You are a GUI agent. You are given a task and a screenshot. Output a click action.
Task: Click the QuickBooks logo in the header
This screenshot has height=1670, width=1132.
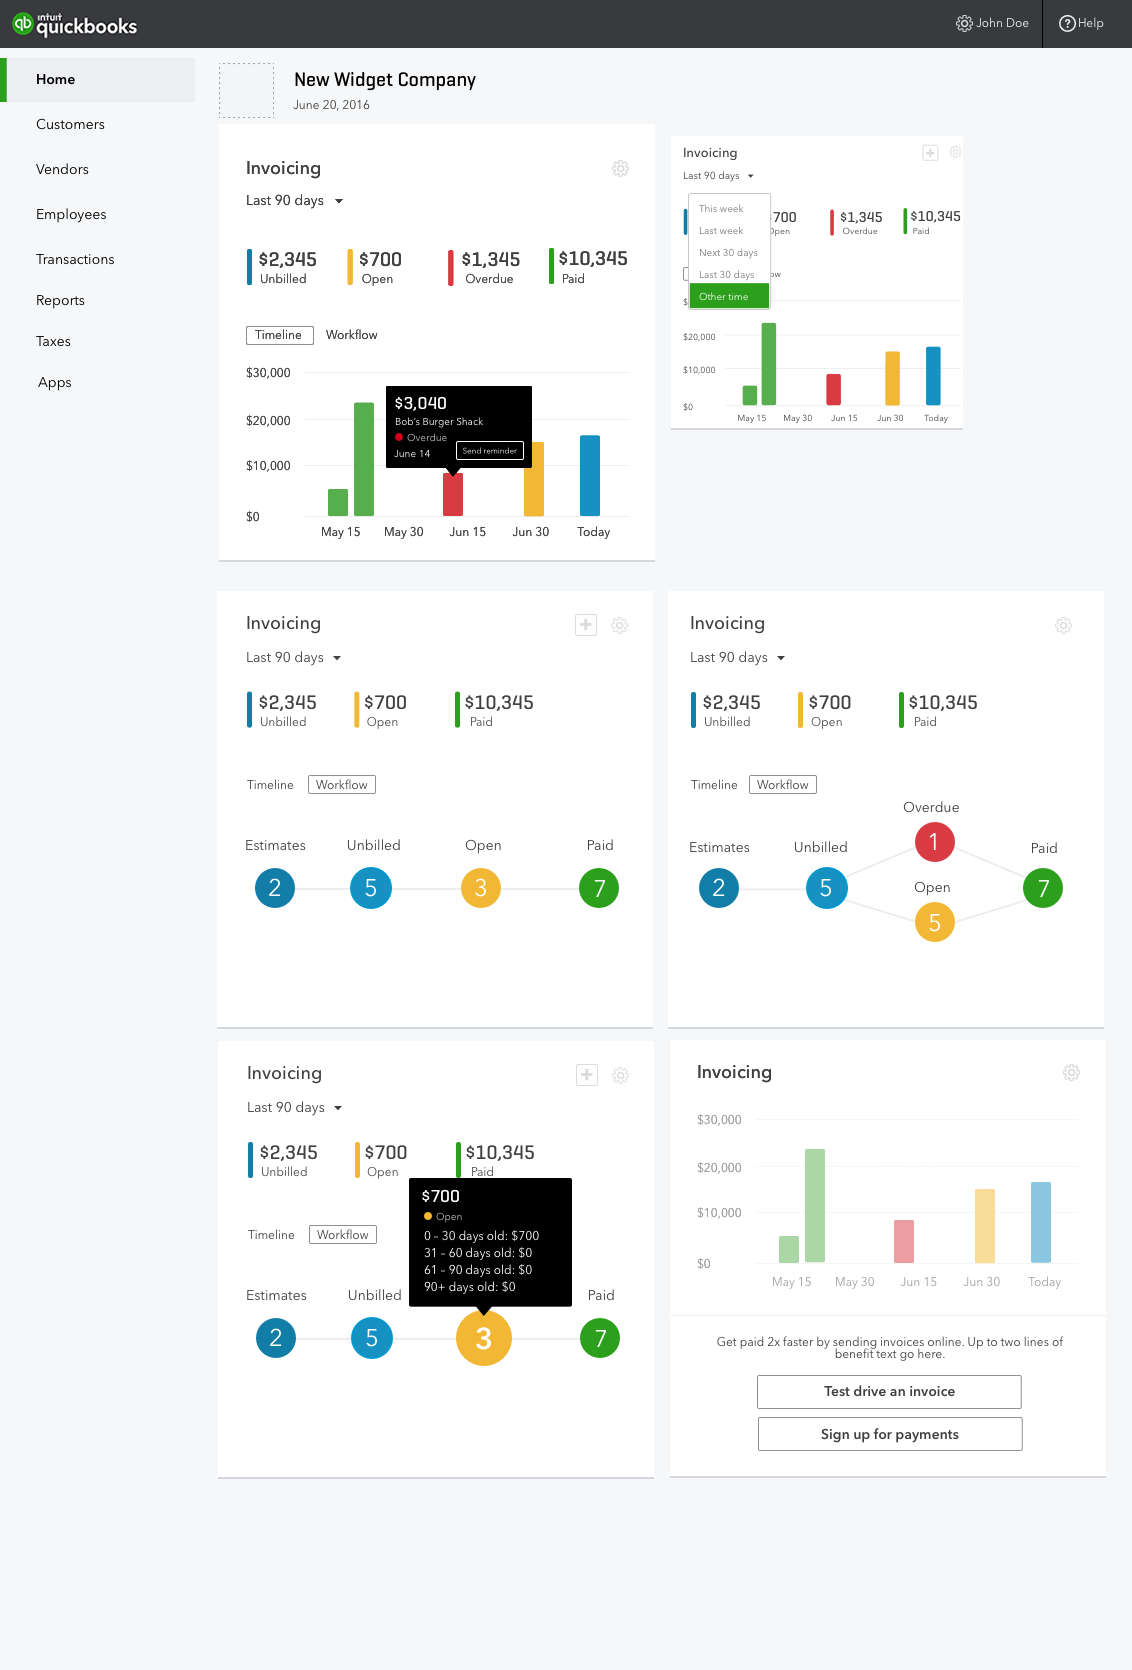pyautogui.click(x=75, y=24)
